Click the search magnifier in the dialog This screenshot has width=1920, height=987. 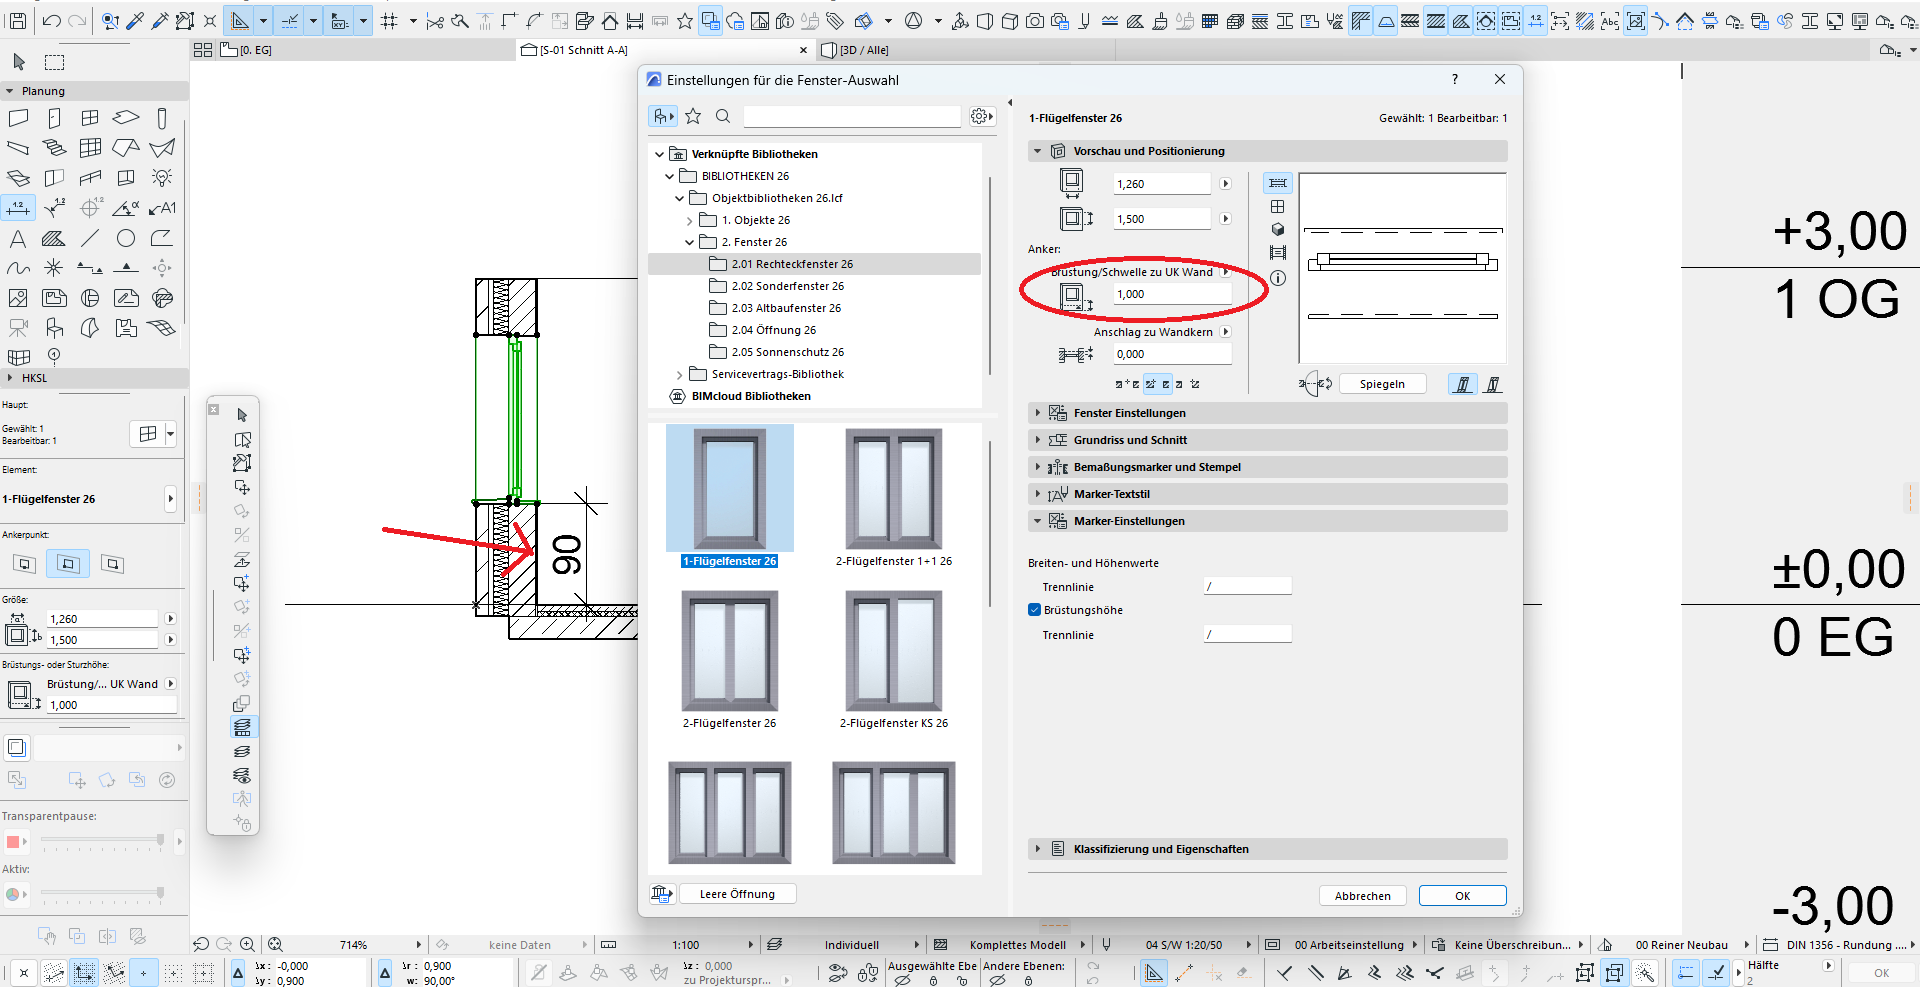723,117
